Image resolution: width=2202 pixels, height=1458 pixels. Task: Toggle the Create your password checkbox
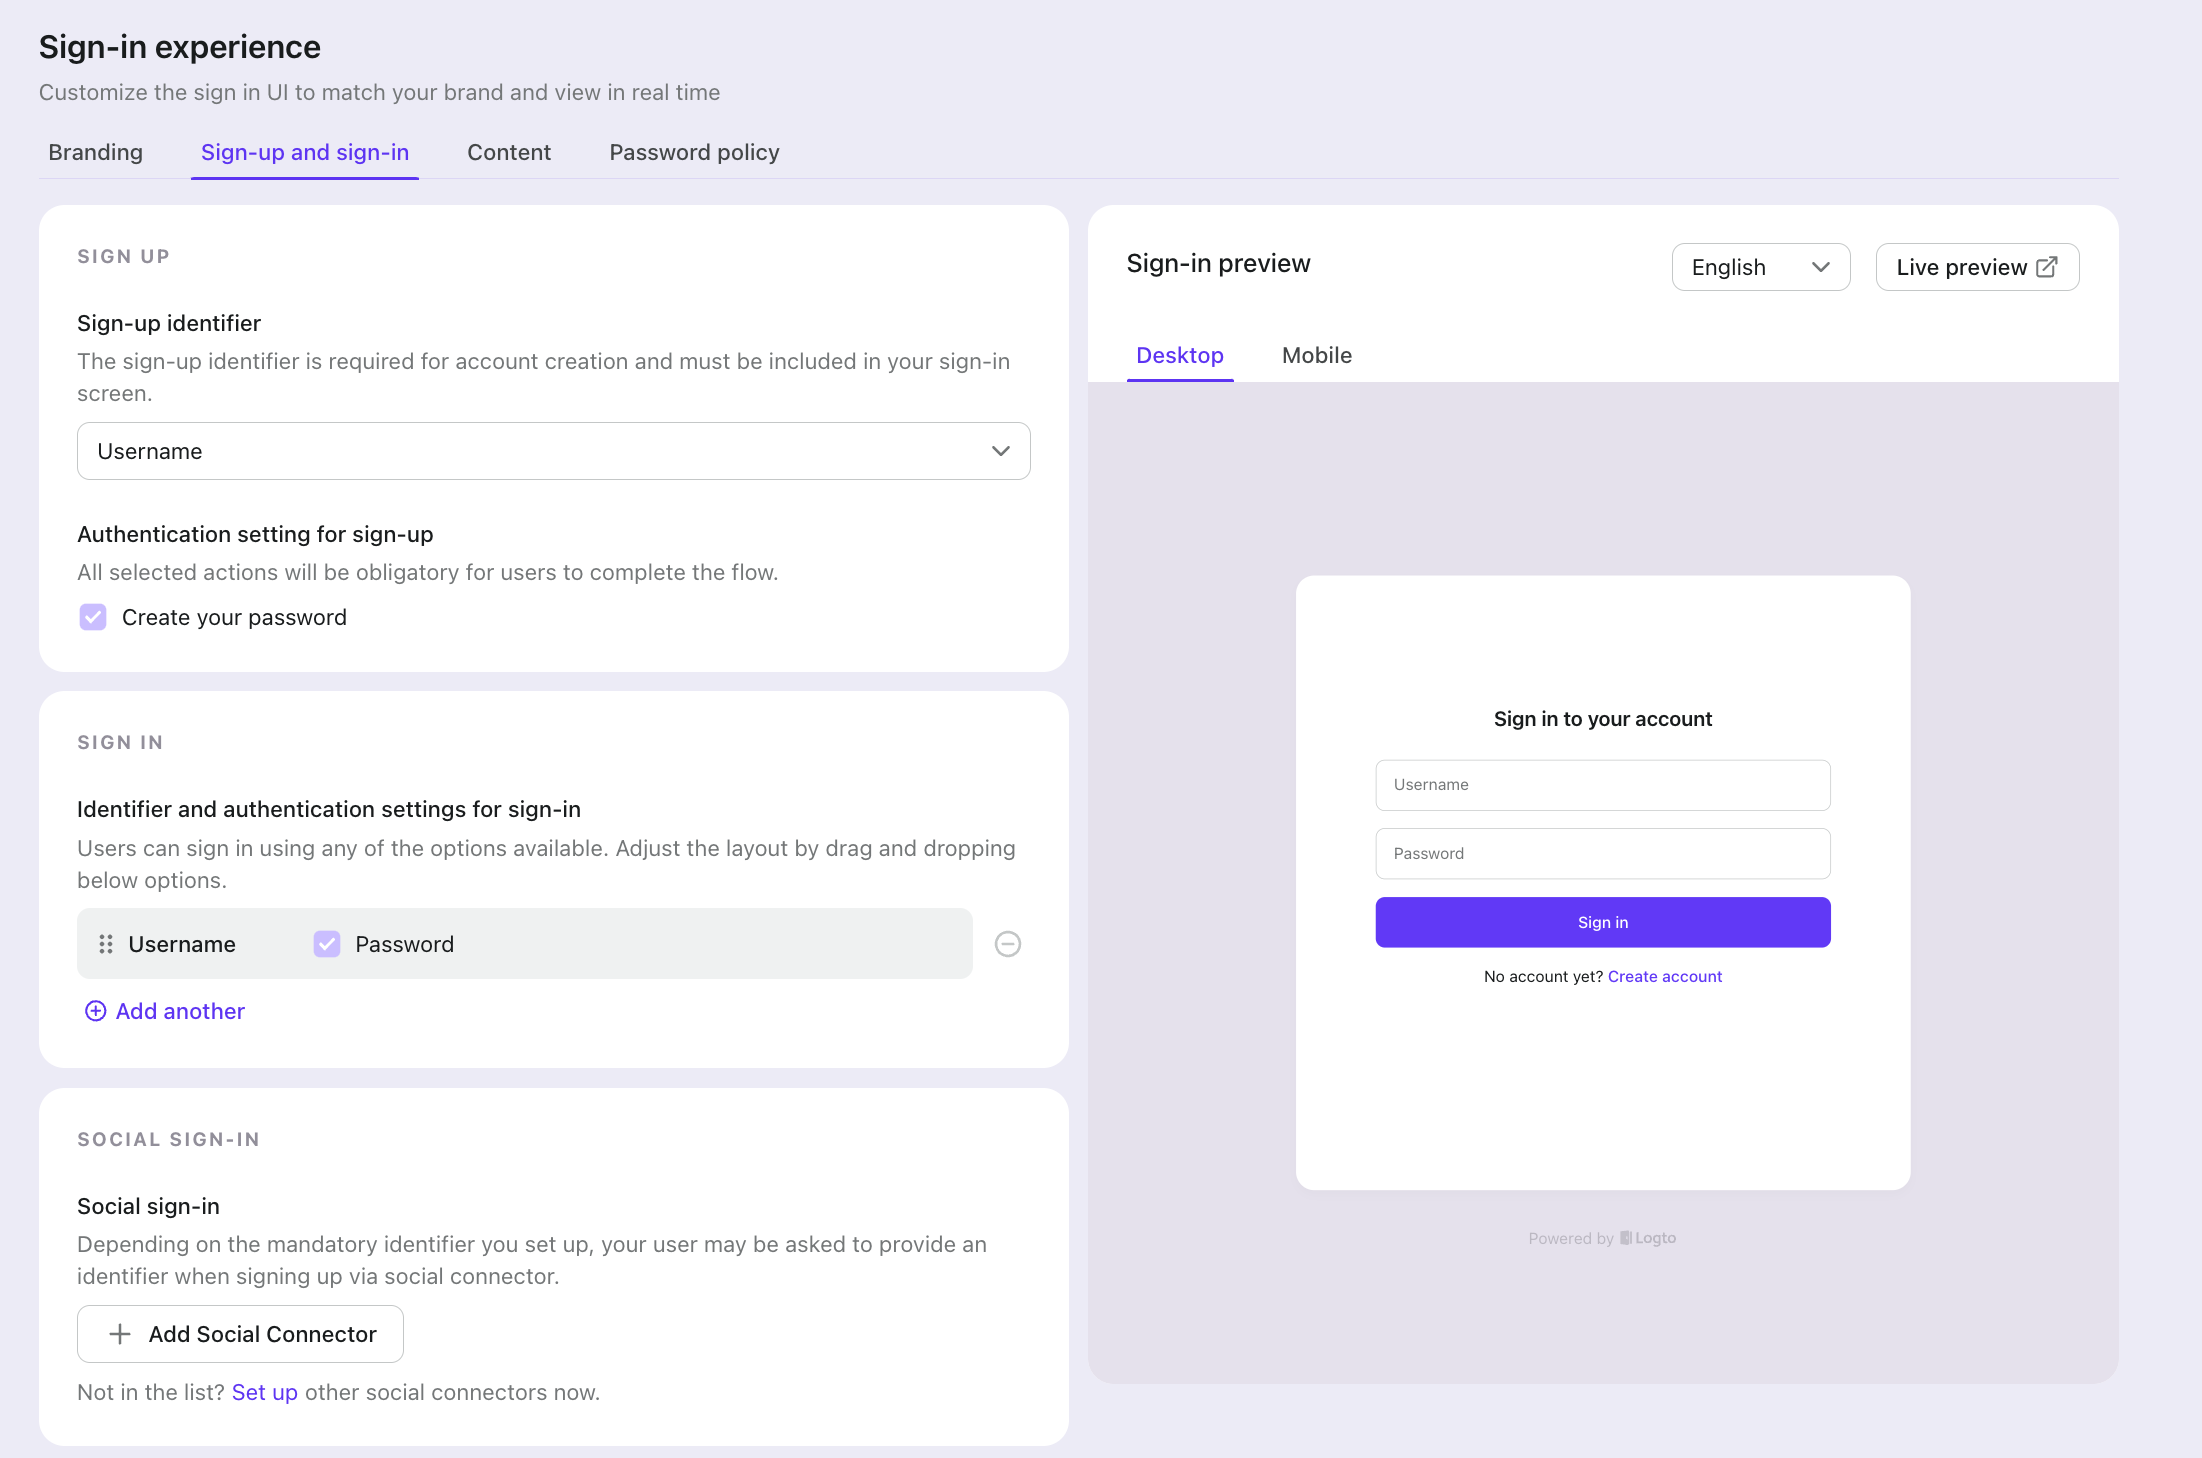click(x=93, y=615)
